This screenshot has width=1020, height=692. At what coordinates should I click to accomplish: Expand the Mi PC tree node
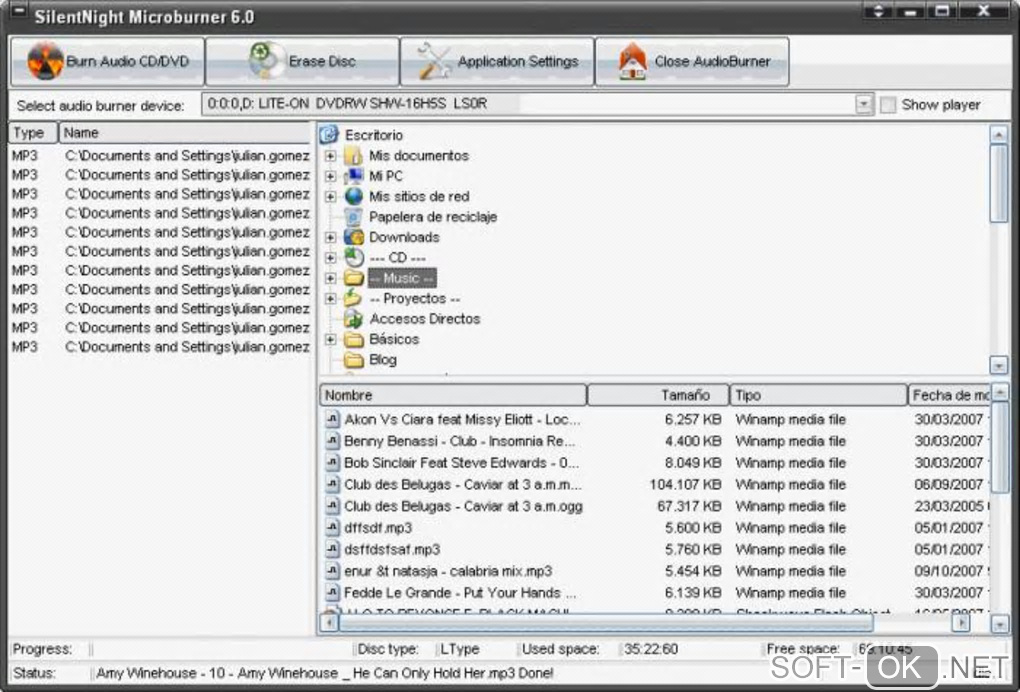coord(330,176)
